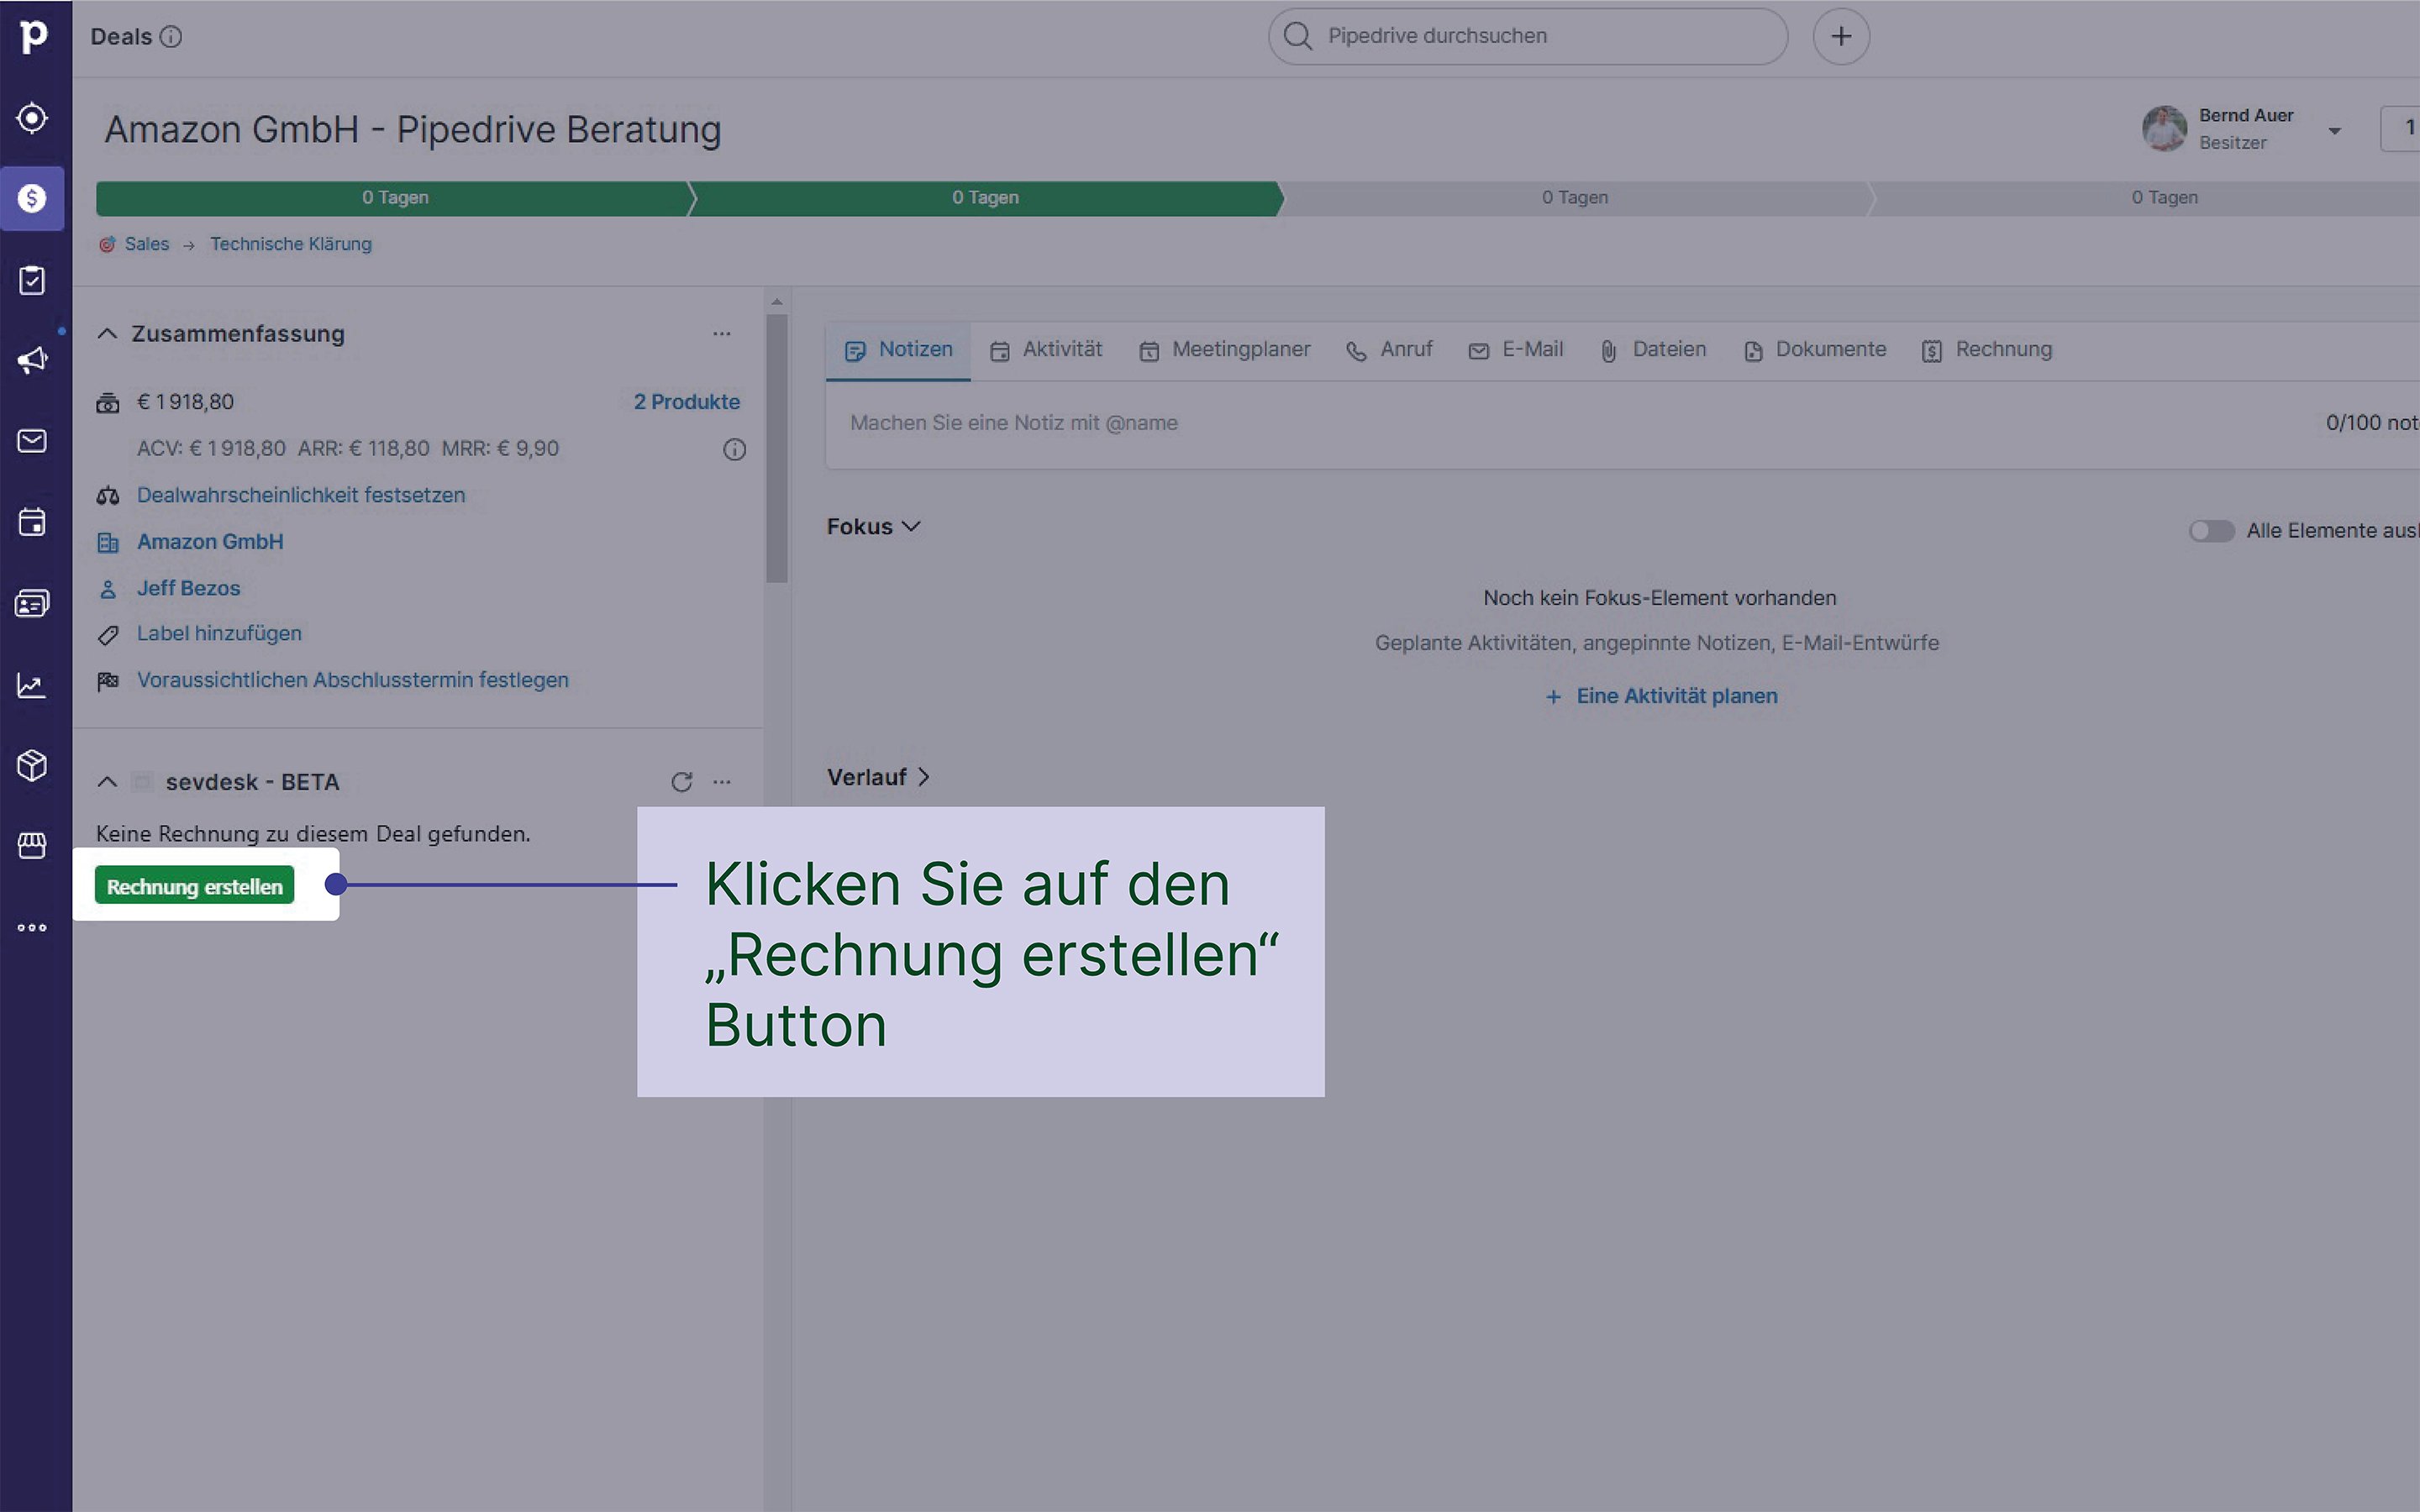This screenshot has width=2420, height=1512.
Task: Select the Deals icon in the sidebar
Action: click(32, 198)
